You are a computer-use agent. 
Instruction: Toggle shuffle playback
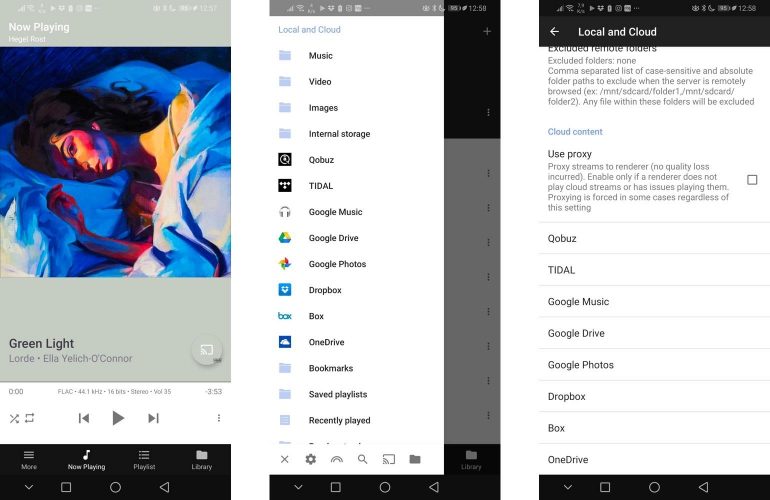coord(14,418)
